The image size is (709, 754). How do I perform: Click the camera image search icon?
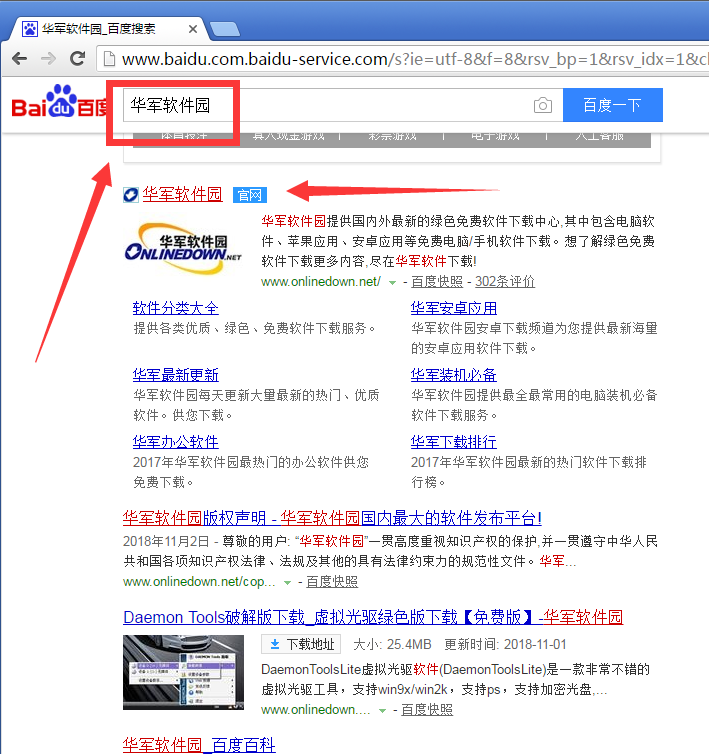[x=543, y=105]
